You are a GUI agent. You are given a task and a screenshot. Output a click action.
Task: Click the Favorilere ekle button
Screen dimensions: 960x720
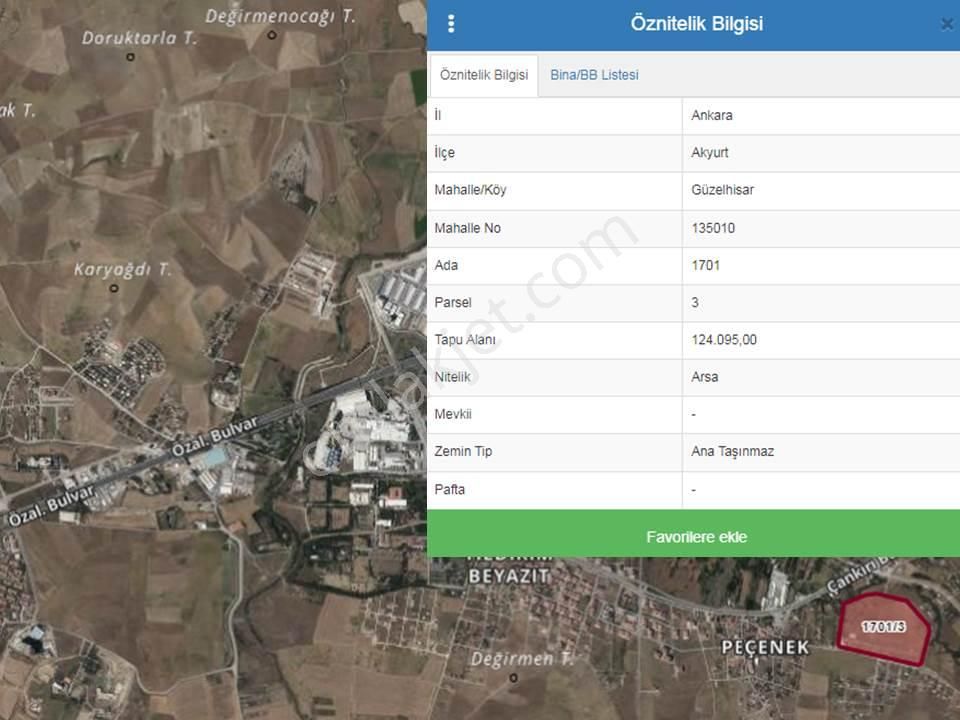[696, 537]
